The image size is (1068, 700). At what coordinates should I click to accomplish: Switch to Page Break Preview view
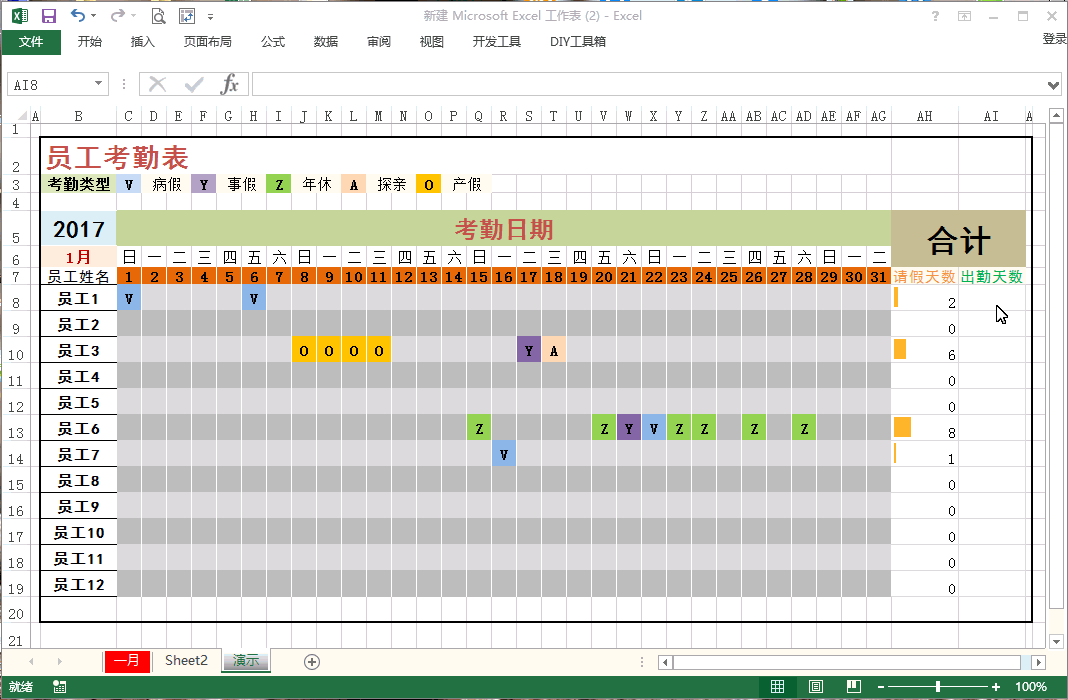click(x=853, y=687)
